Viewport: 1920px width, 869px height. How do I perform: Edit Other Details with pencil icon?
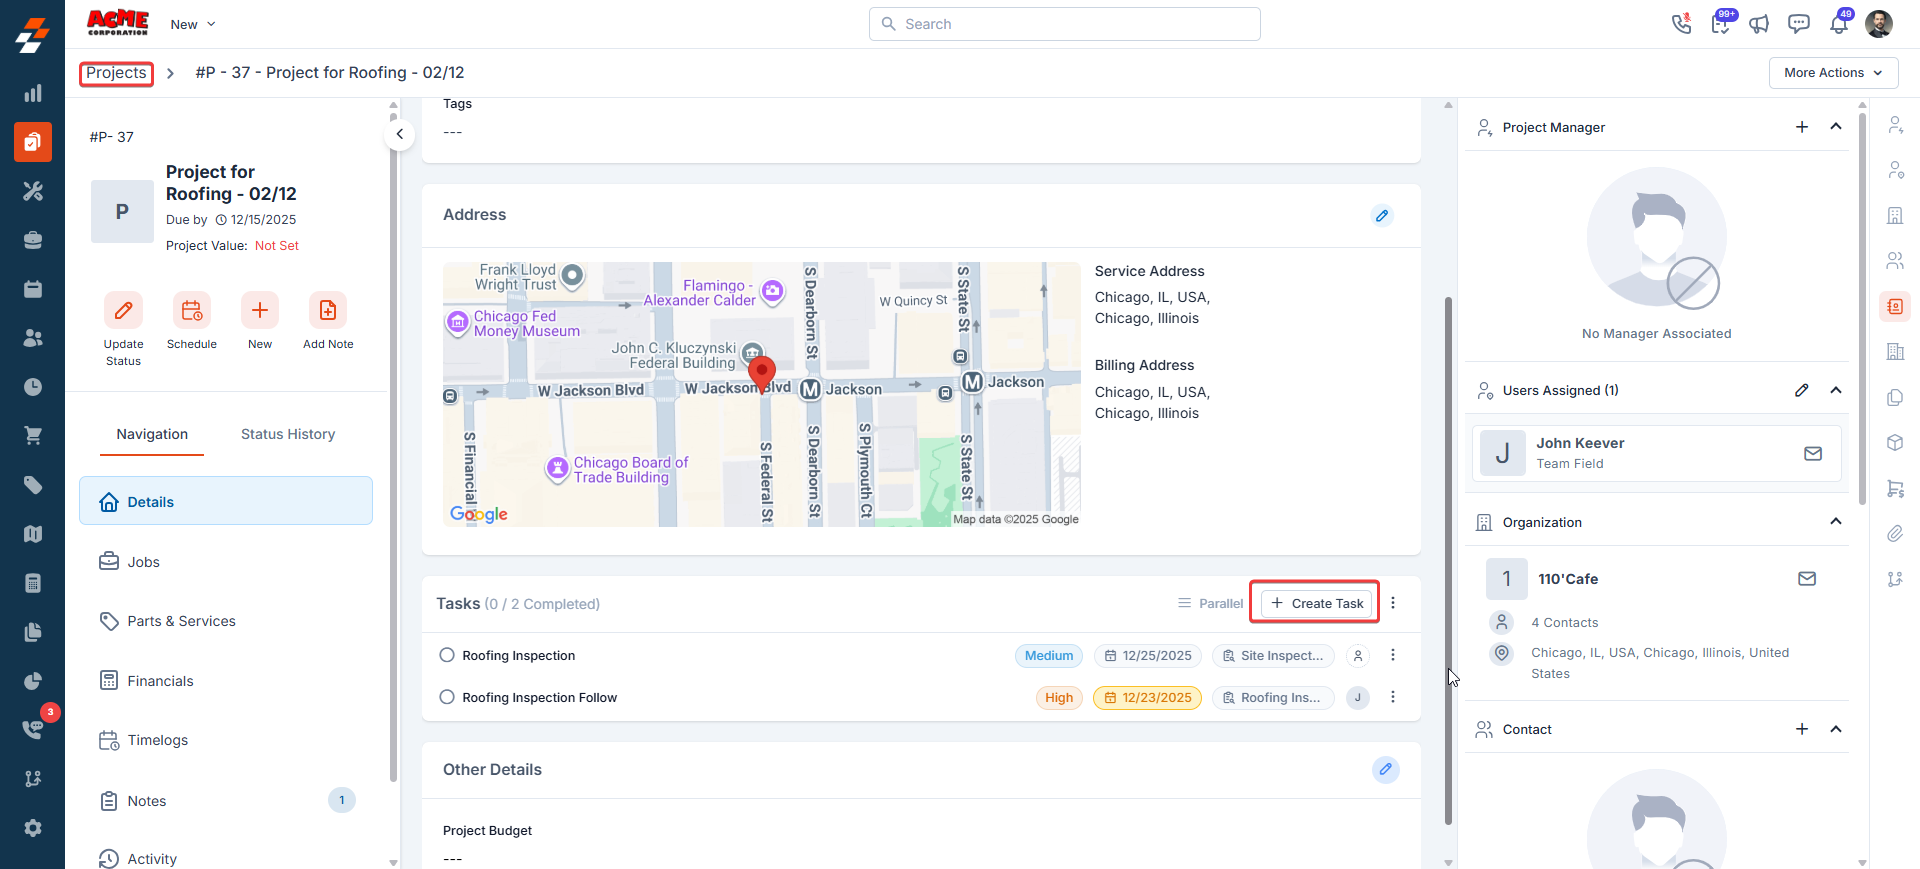click(1385, 769)
